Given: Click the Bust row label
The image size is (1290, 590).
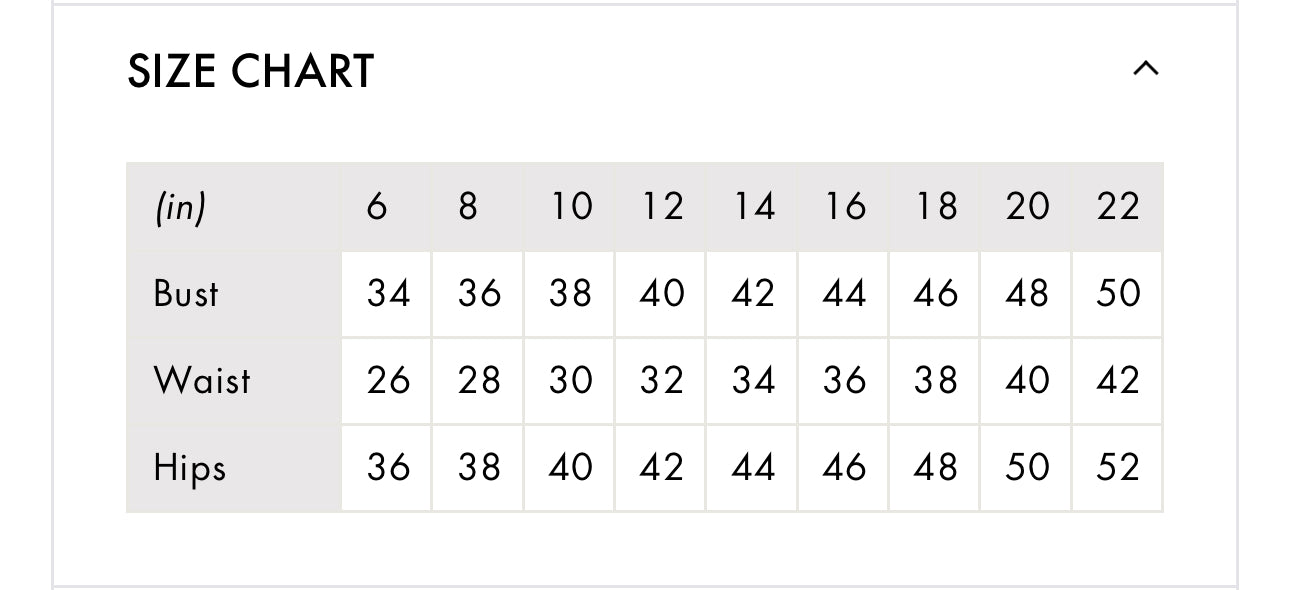Looking at the screenshot, I should (x=186, y=294).
